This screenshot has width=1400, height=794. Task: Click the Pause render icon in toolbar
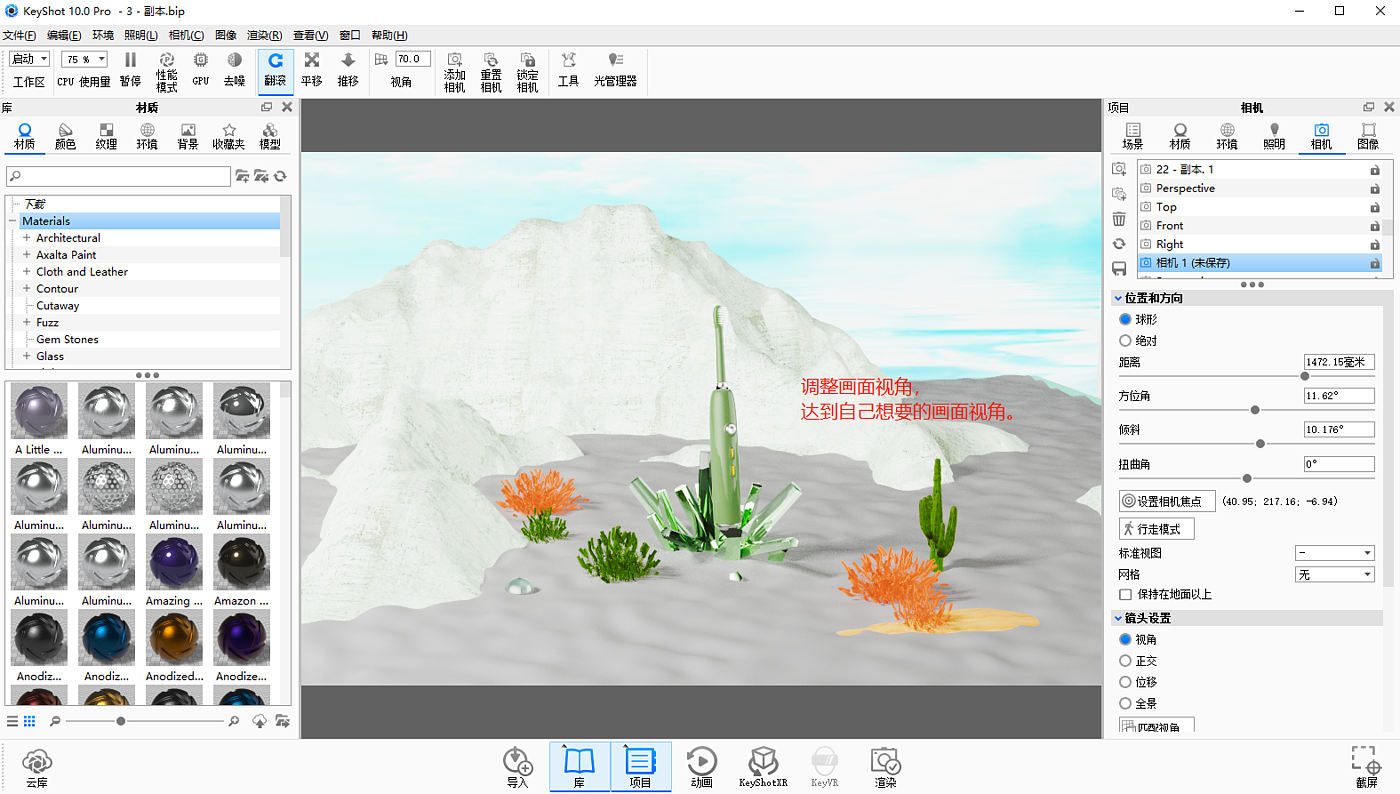pos(130,69)
